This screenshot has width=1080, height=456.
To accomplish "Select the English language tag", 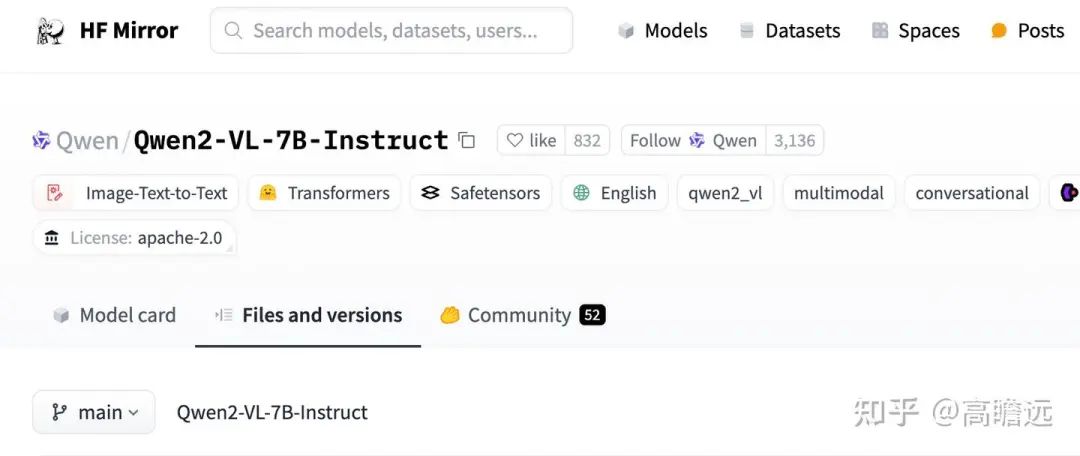I will click(x=614, y=193).
